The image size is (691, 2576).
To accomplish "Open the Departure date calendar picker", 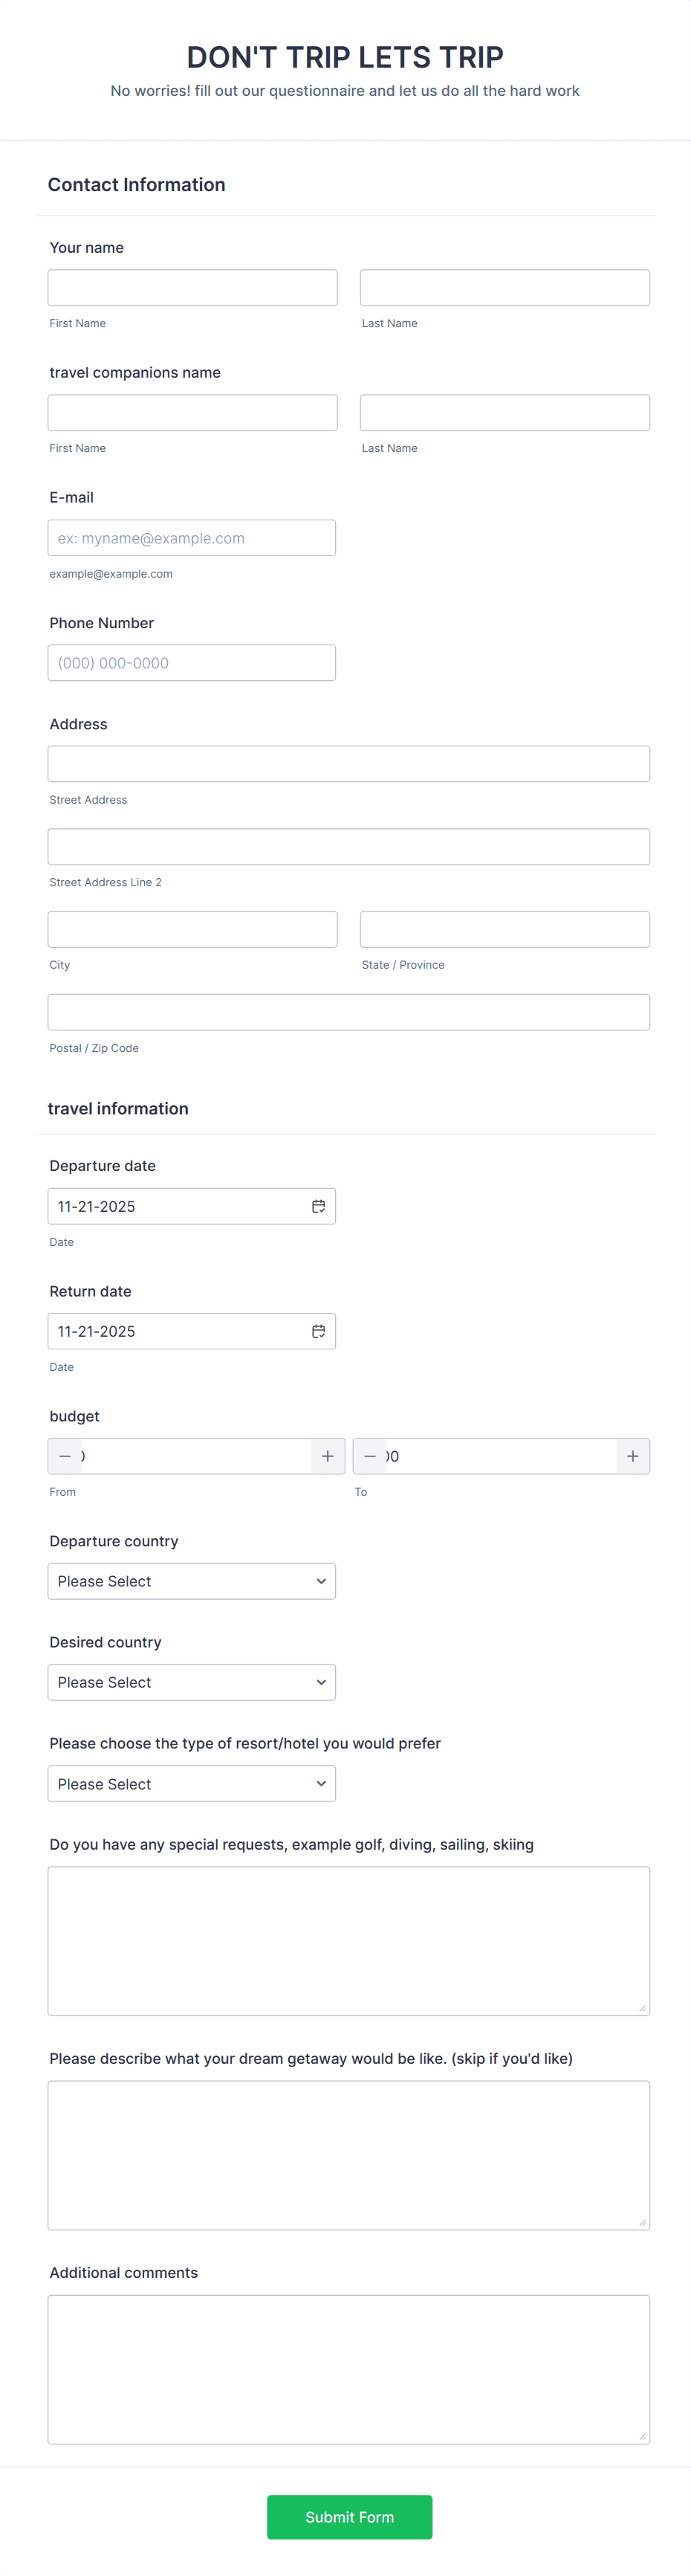I will tap(318, 1206).
